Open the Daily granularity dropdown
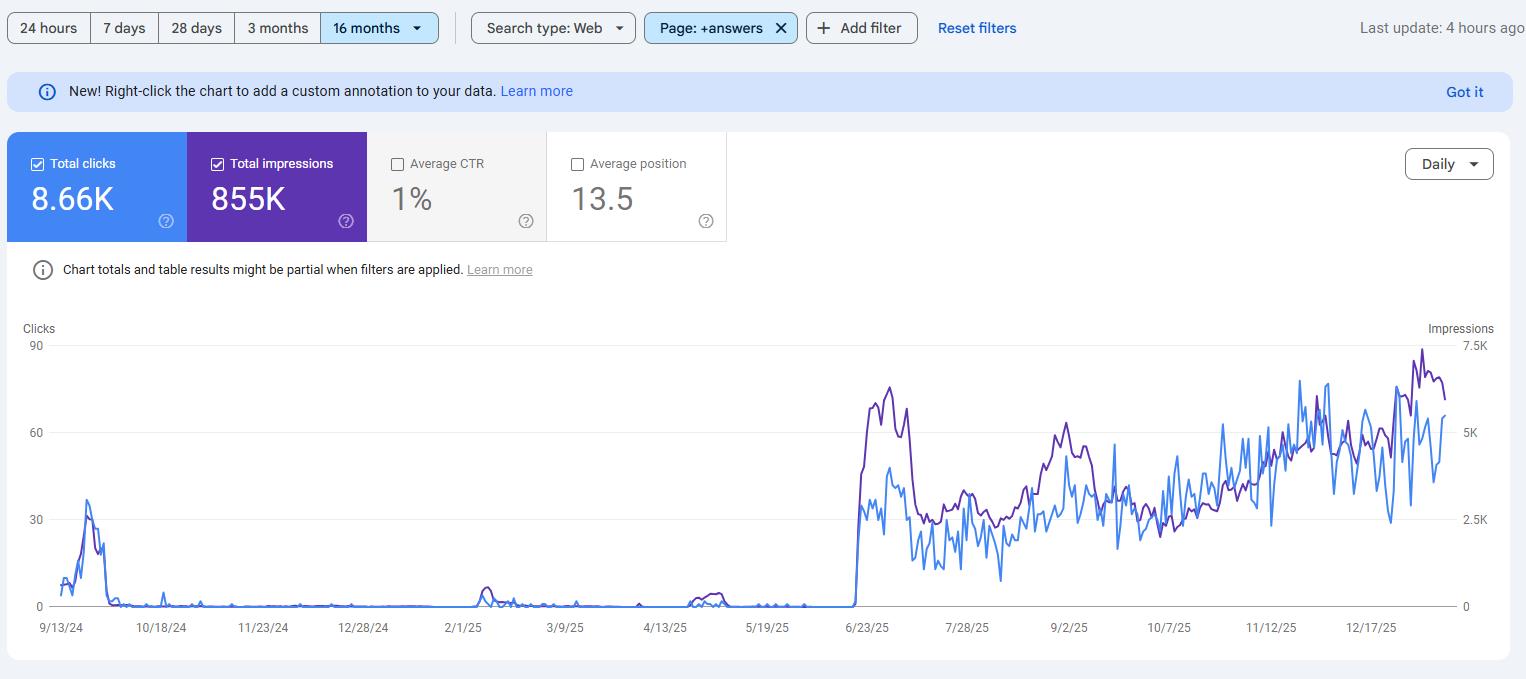Screen dimensions: 1526x679 (1449, 164)
